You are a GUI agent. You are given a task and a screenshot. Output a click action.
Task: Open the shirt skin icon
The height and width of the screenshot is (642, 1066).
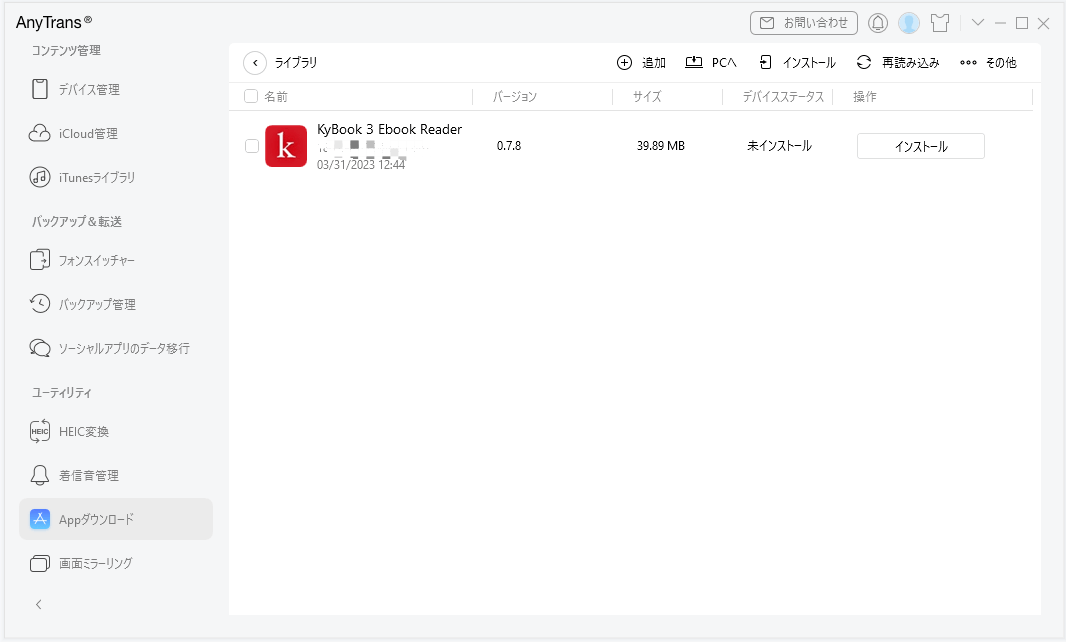[940, 23]
